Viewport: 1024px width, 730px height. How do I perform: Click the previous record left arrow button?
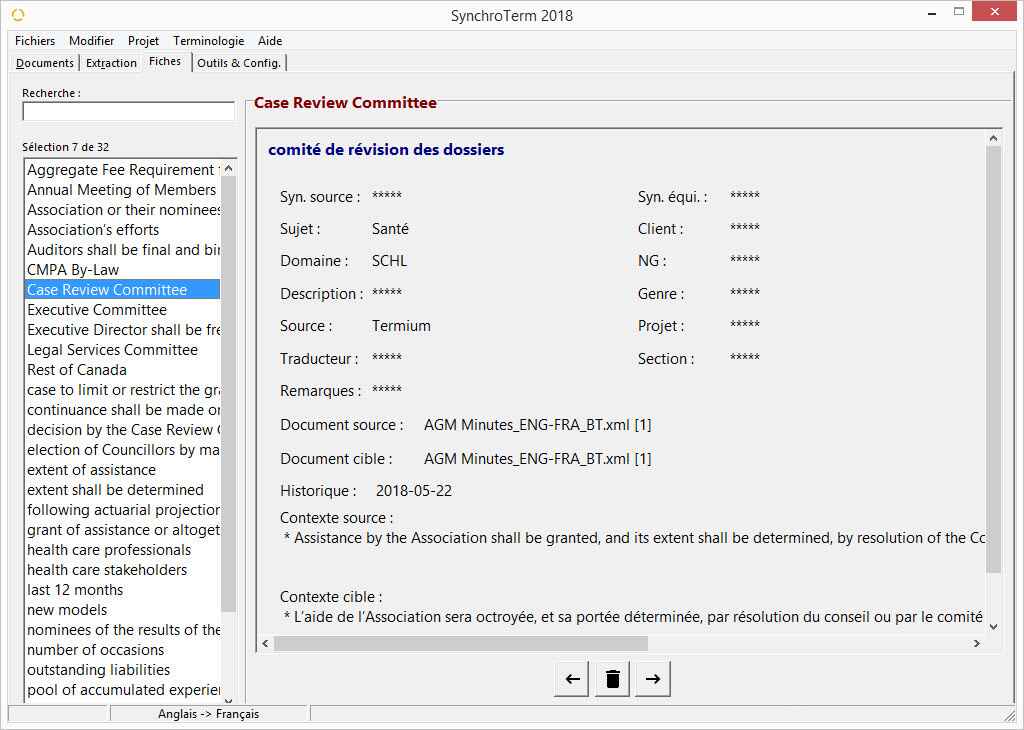point(572,679)
